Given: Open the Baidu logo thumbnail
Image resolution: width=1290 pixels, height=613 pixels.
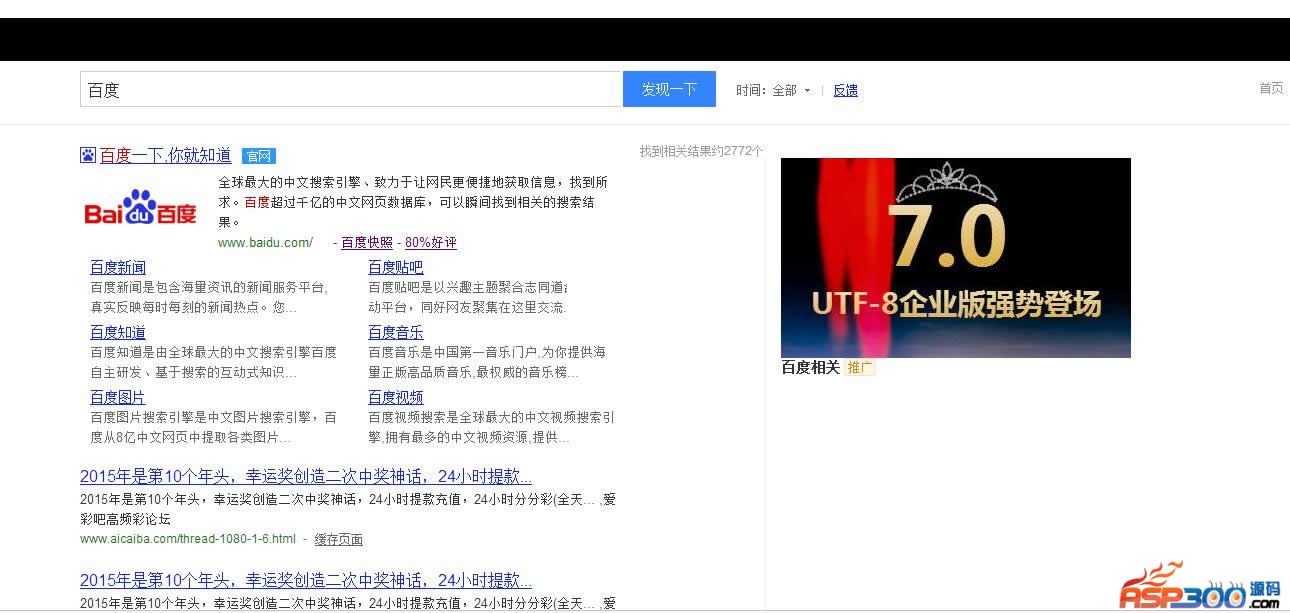Looking at the screenshot, I should pyautogui.click(x=140, y=208).
